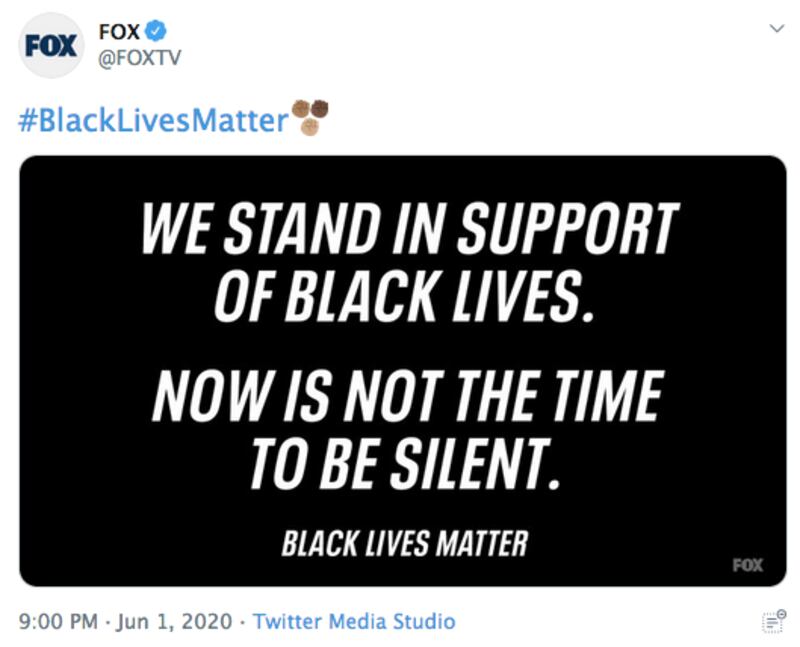Image resolution: width=800 pixels, height=647 pixels.
Task: Click the small "BLACK LIVES MATTER" caption
Action: tap(404, 543)
